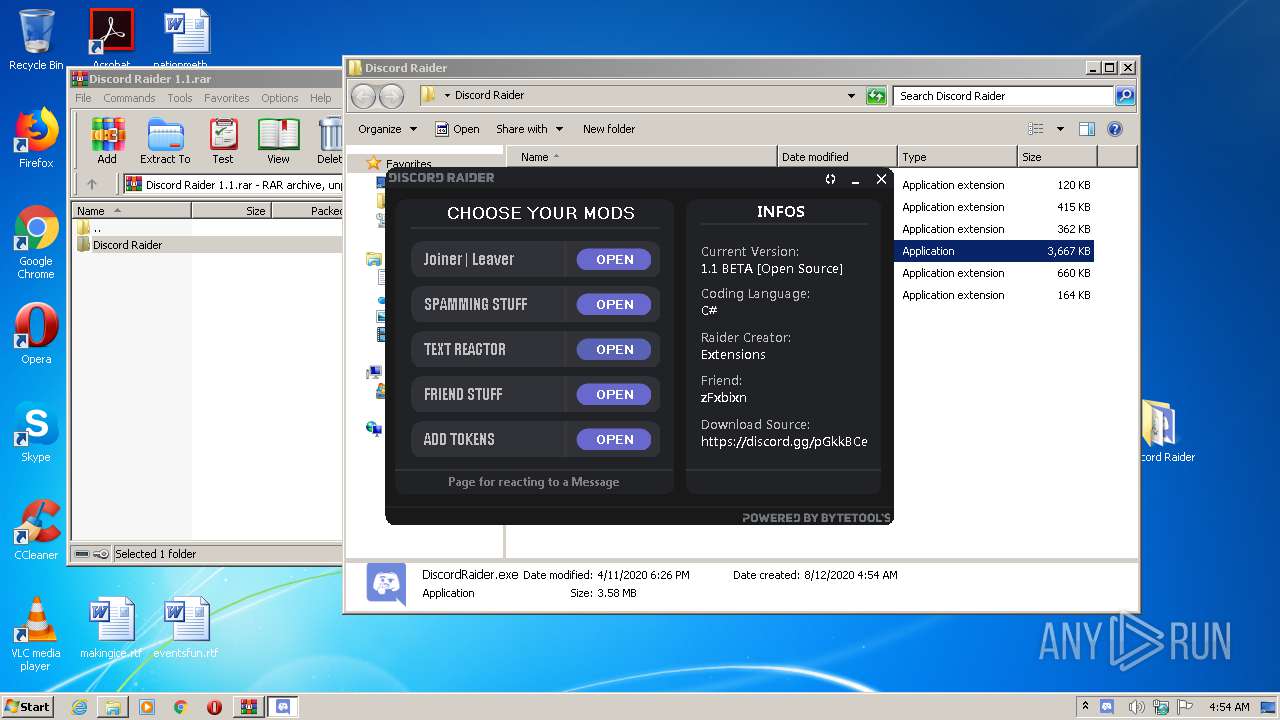The height and width of the screenshot is (720, 1280).
Task: Click Open in Explorer toolbar
Action: [x=457, y=129]
